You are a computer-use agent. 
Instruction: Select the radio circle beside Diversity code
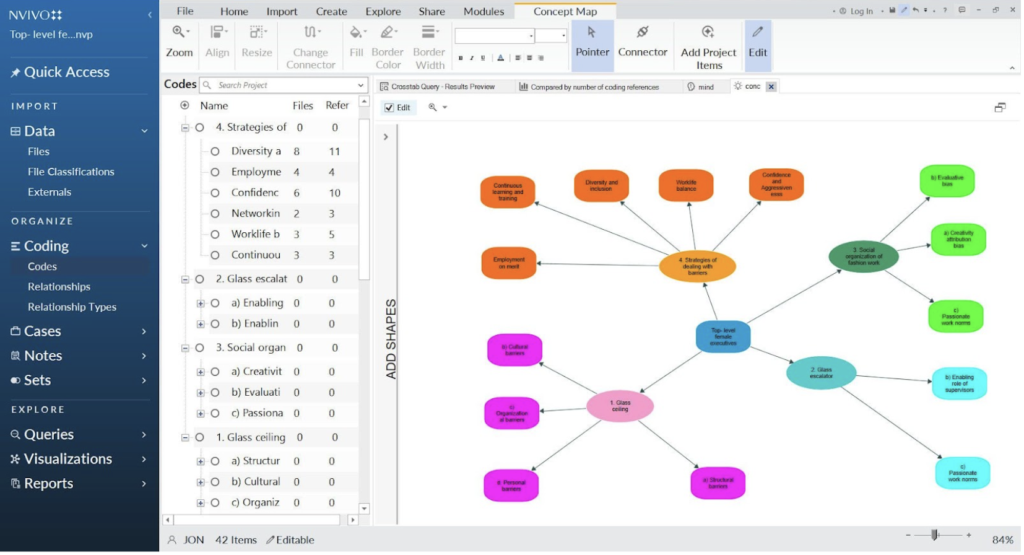click(x=215, y=151)
